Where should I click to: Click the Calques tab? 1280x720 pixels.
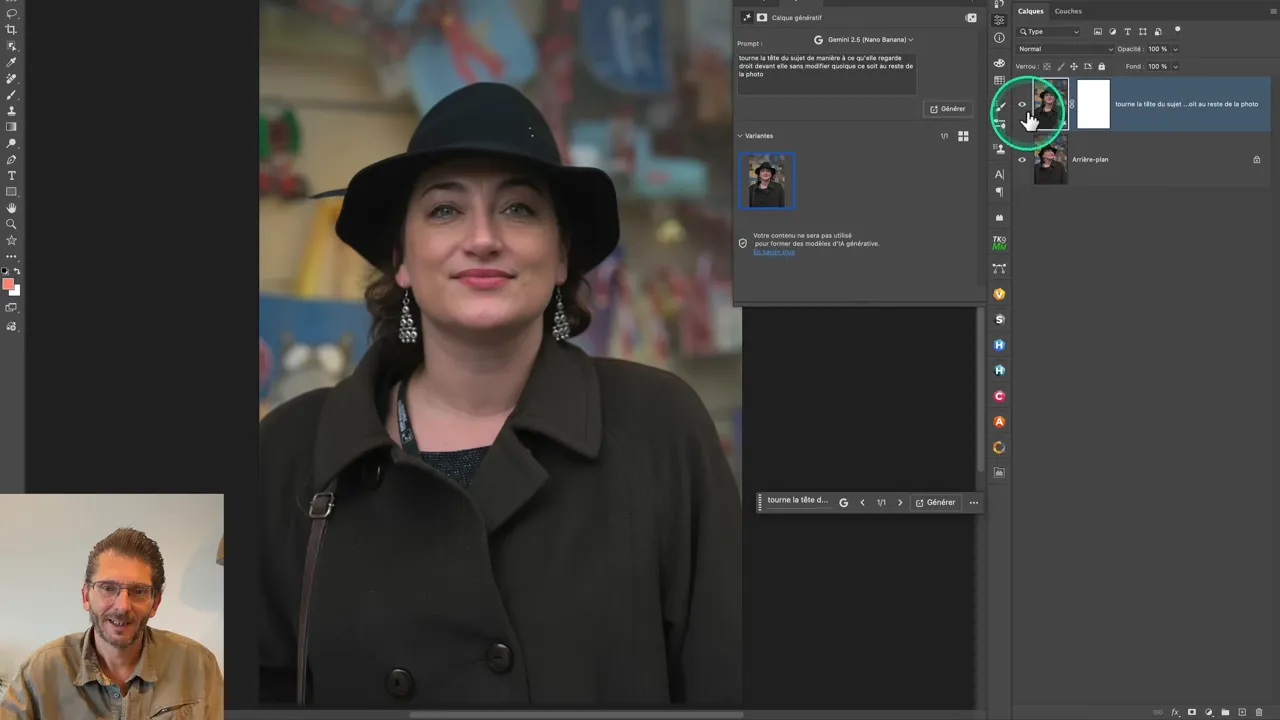pos(1030,11)
